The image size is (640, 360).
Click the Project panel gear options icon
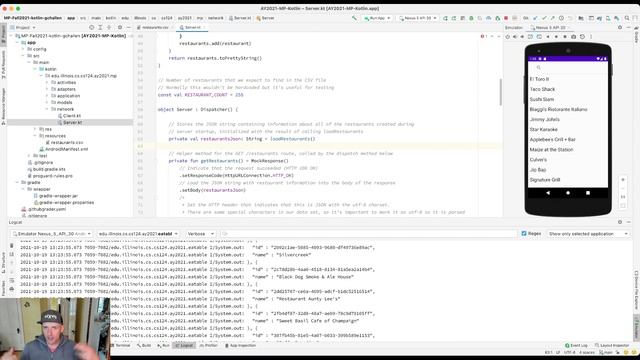click(x=120, y=27)
